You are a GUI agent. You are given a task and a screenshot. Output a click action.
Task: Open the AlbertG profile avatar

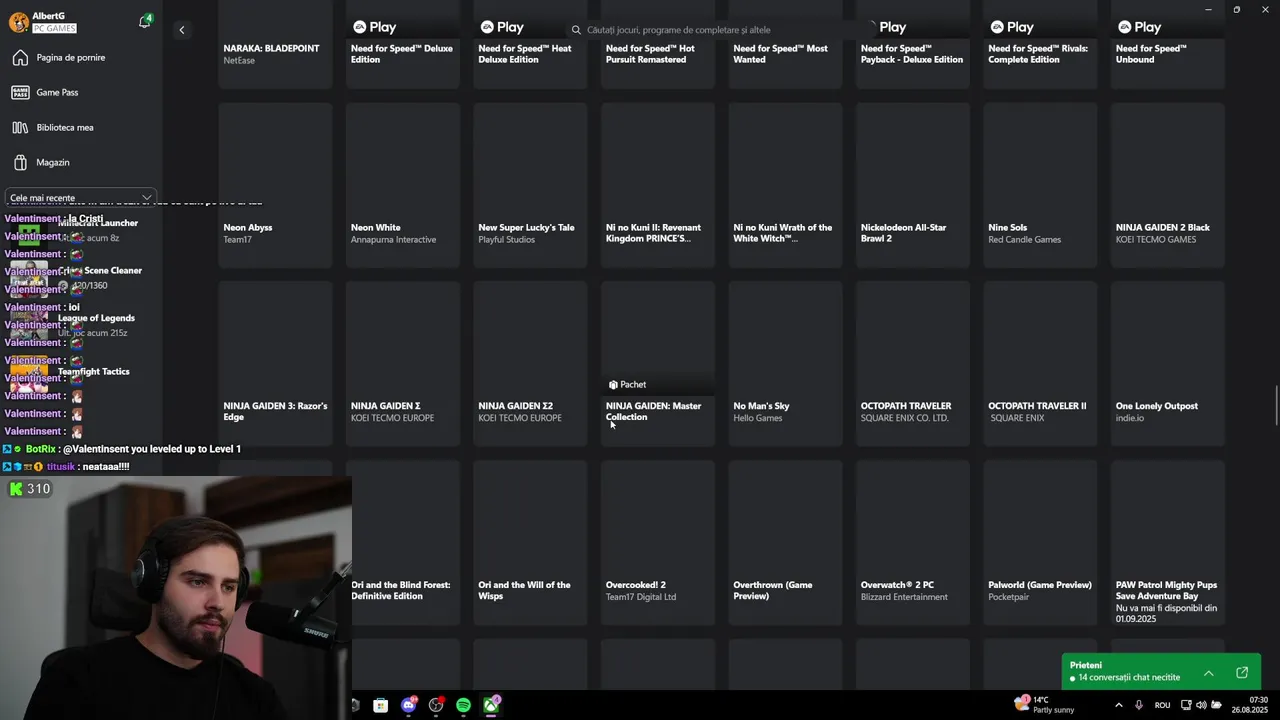18,22
